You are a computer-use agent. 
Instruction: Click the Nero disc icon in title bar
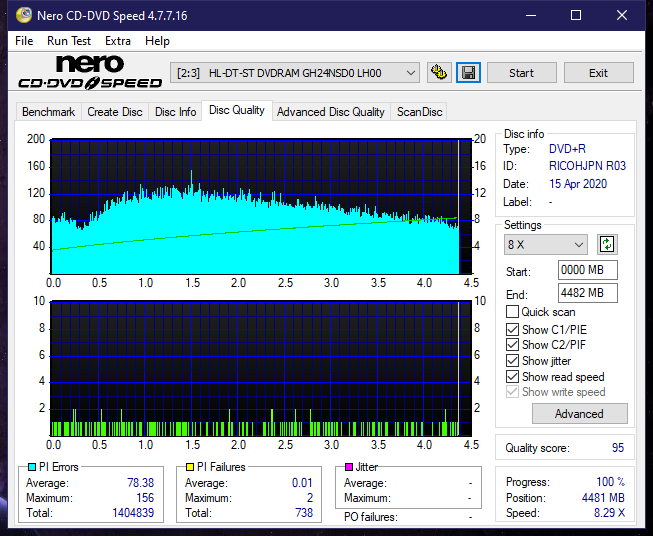pyautogui.click(x=24, y=15)
